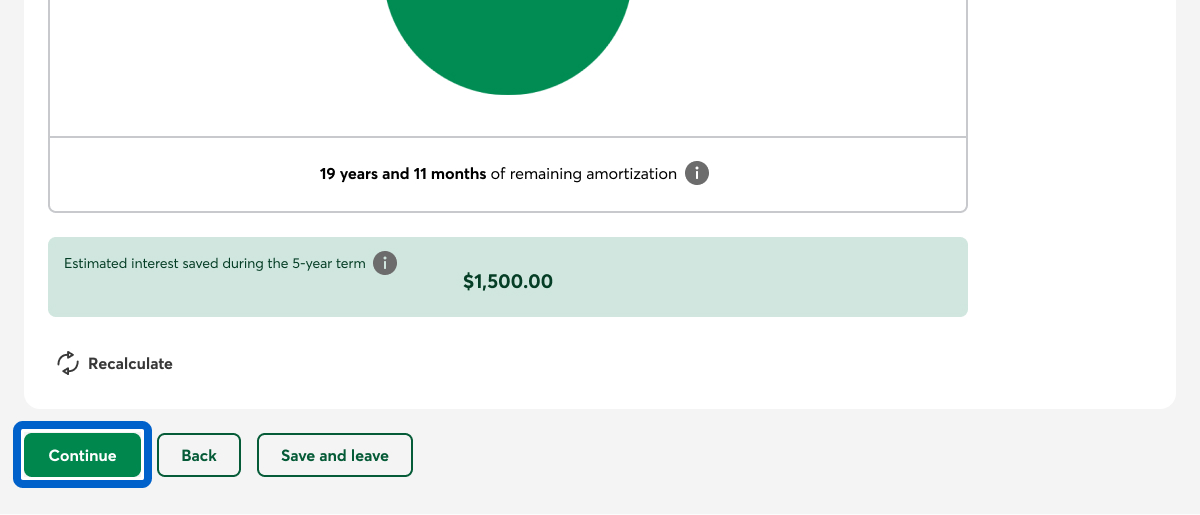1200x515 pixels.
Task: Click blank space in the amortization summary row
Action: click(x=850, y=174)
